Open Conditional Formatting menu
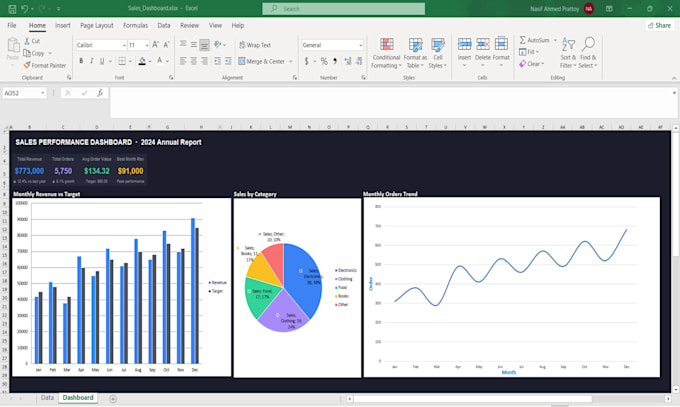This screenshot has width=680, height=407. click(386, 53)
